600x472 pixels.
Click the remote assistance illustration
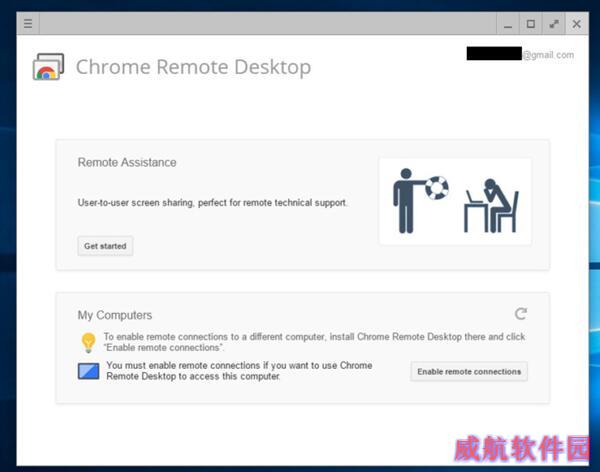(455, 201)
